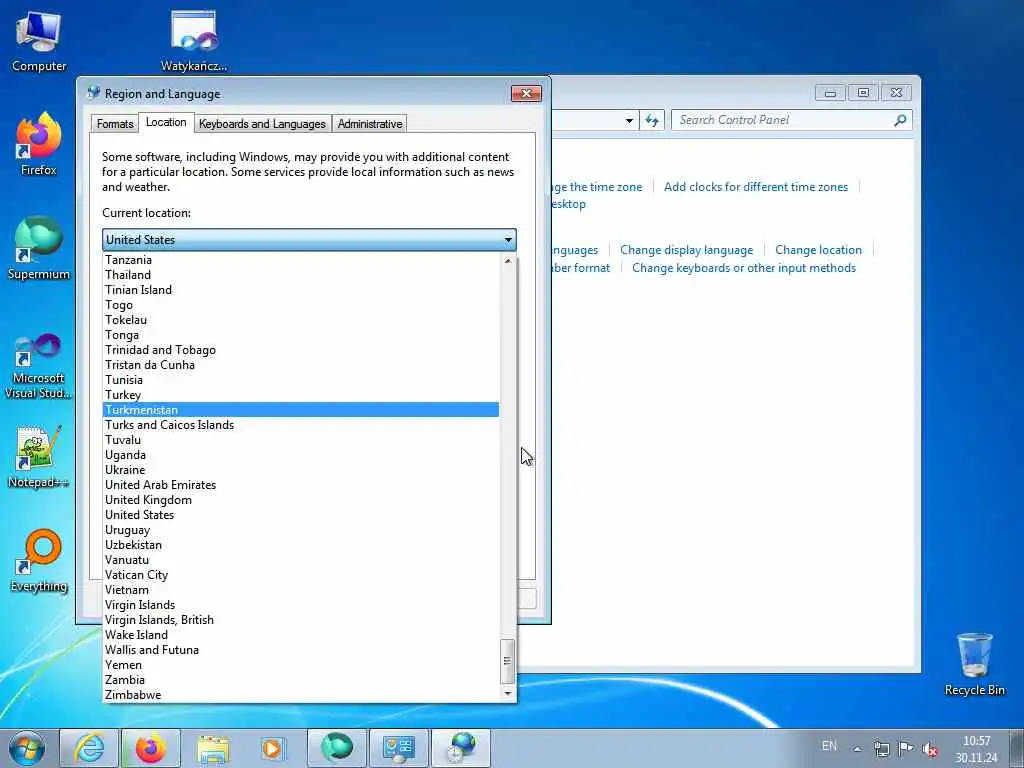The image size is (1024, 768).
Task: Choose Tunisia from the list
Action: 301,380
